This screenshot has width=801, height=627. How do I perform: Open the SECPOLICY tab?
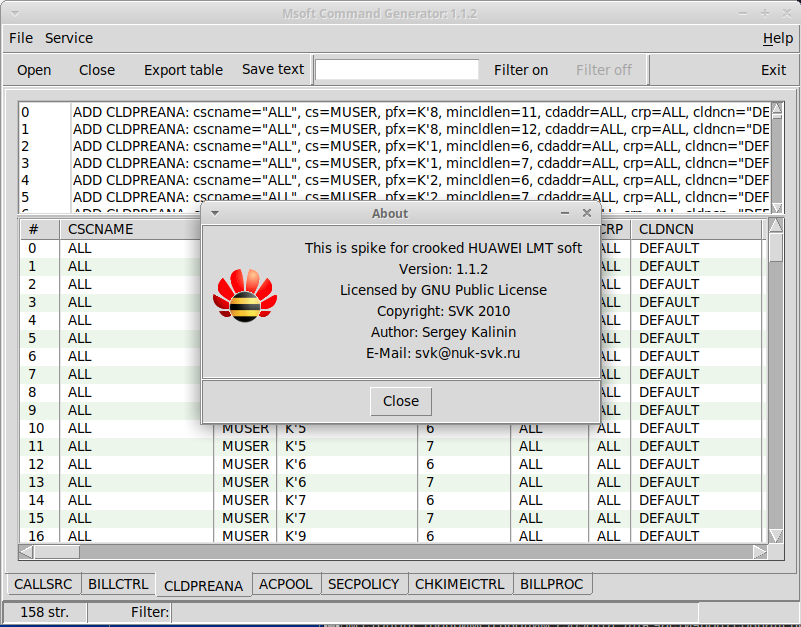tap(364, 584)
